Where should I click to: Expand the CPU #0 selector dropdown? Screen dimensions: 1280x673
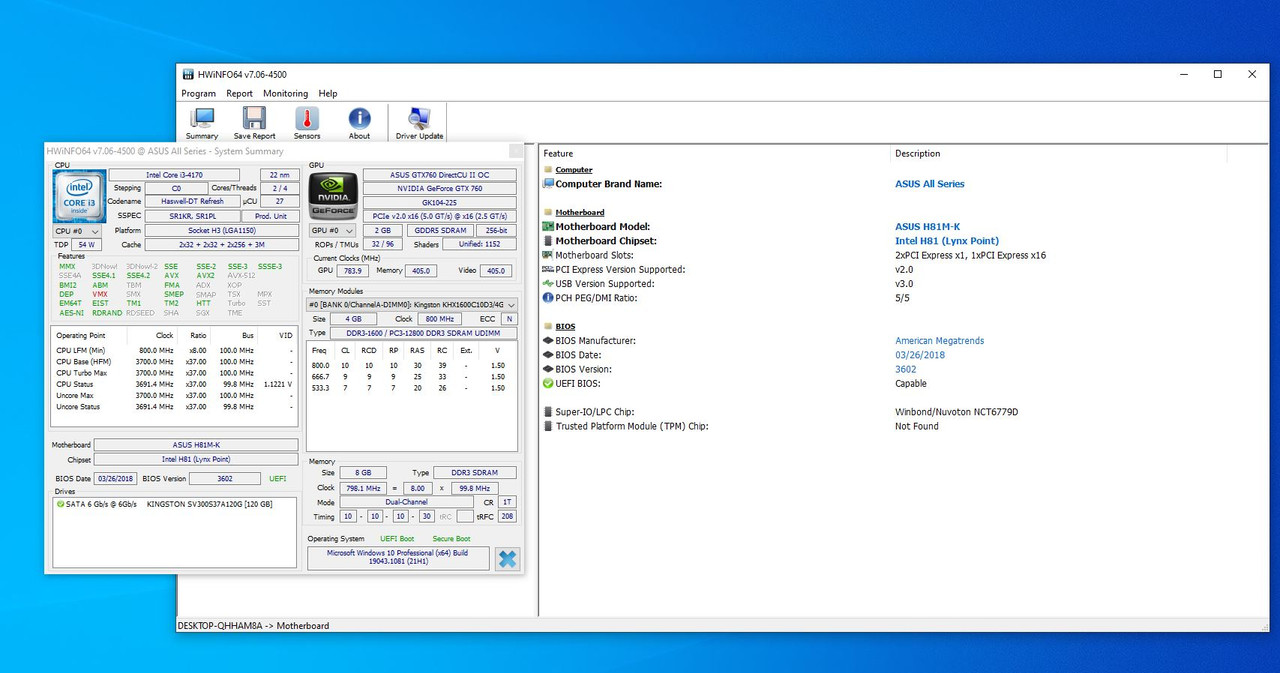point(75,230)
